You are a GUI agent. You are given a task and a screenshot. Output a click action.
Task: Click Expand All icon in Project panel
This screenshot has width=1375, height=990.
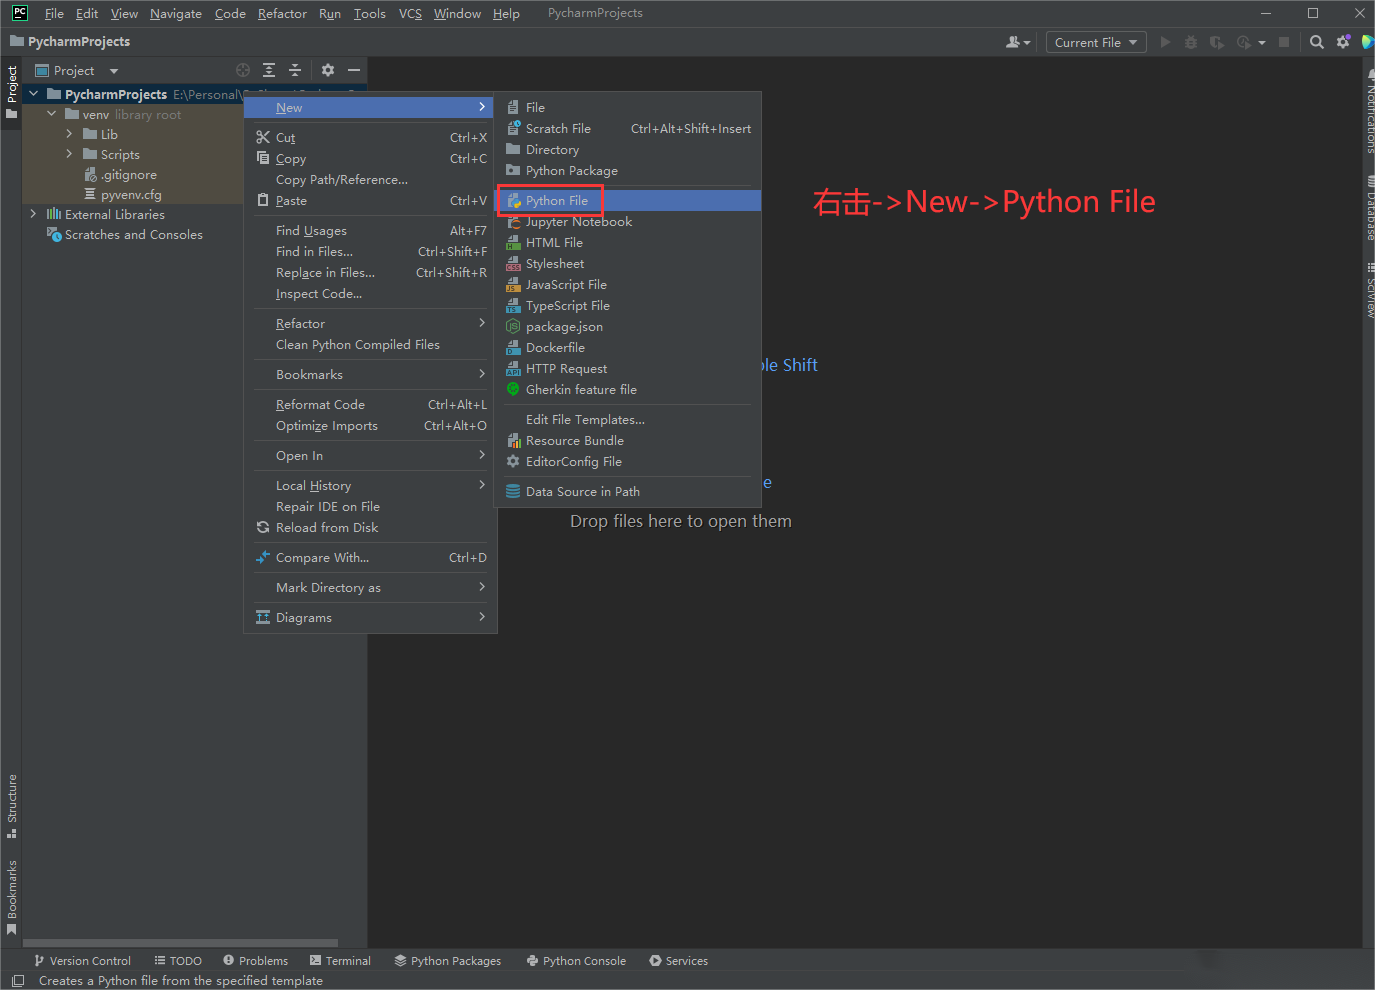(x=269, y=70)
